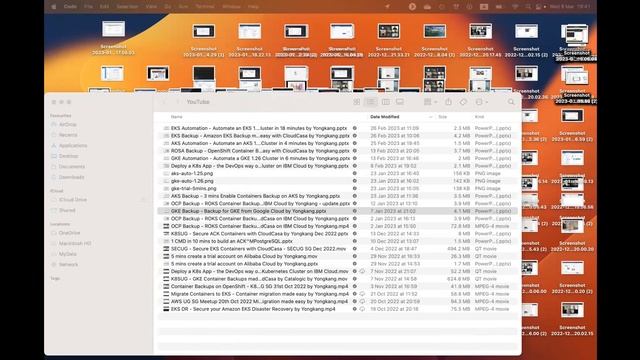Open Desktop in the Finder sidebar
This screenshot has height=360, width=640.
[x=68, y=156]
